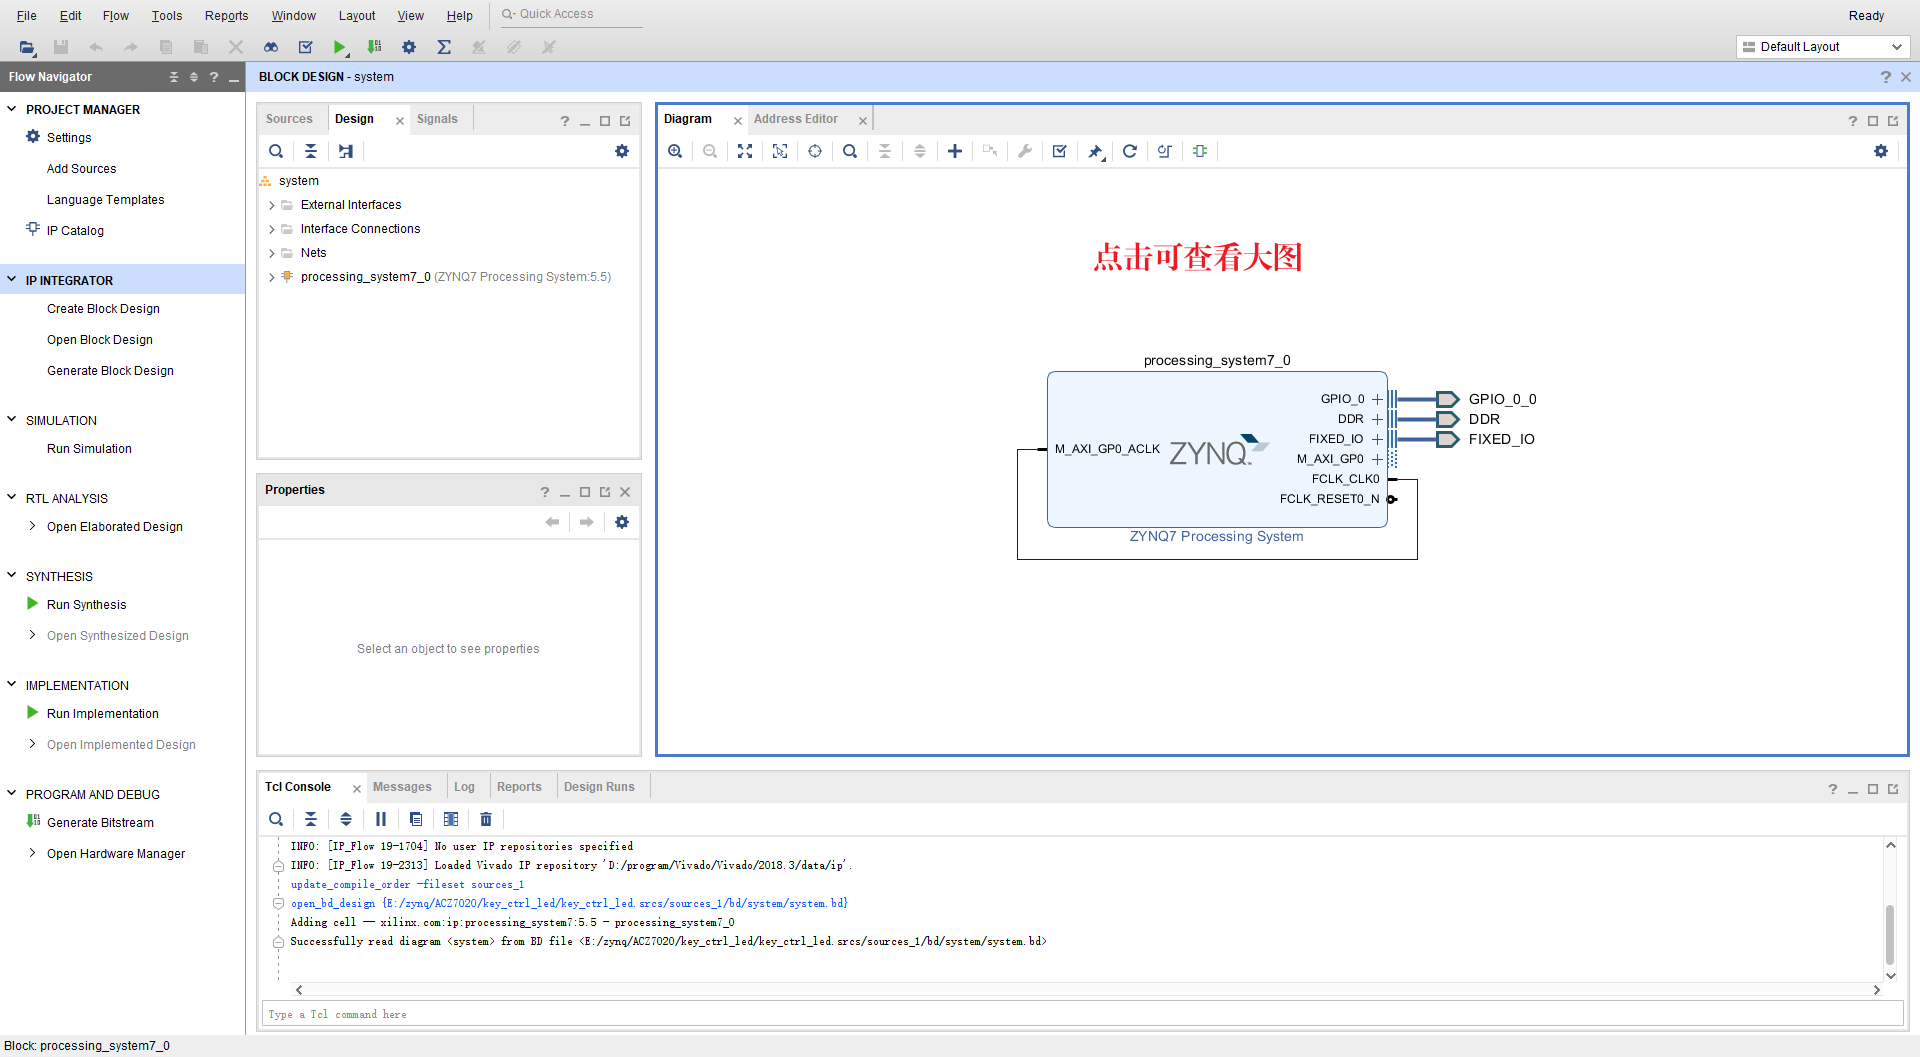The height and width of the screenshot is (1057, 1920).
Task: Copy Tcl Console contents icon
Action: point(416,819)
